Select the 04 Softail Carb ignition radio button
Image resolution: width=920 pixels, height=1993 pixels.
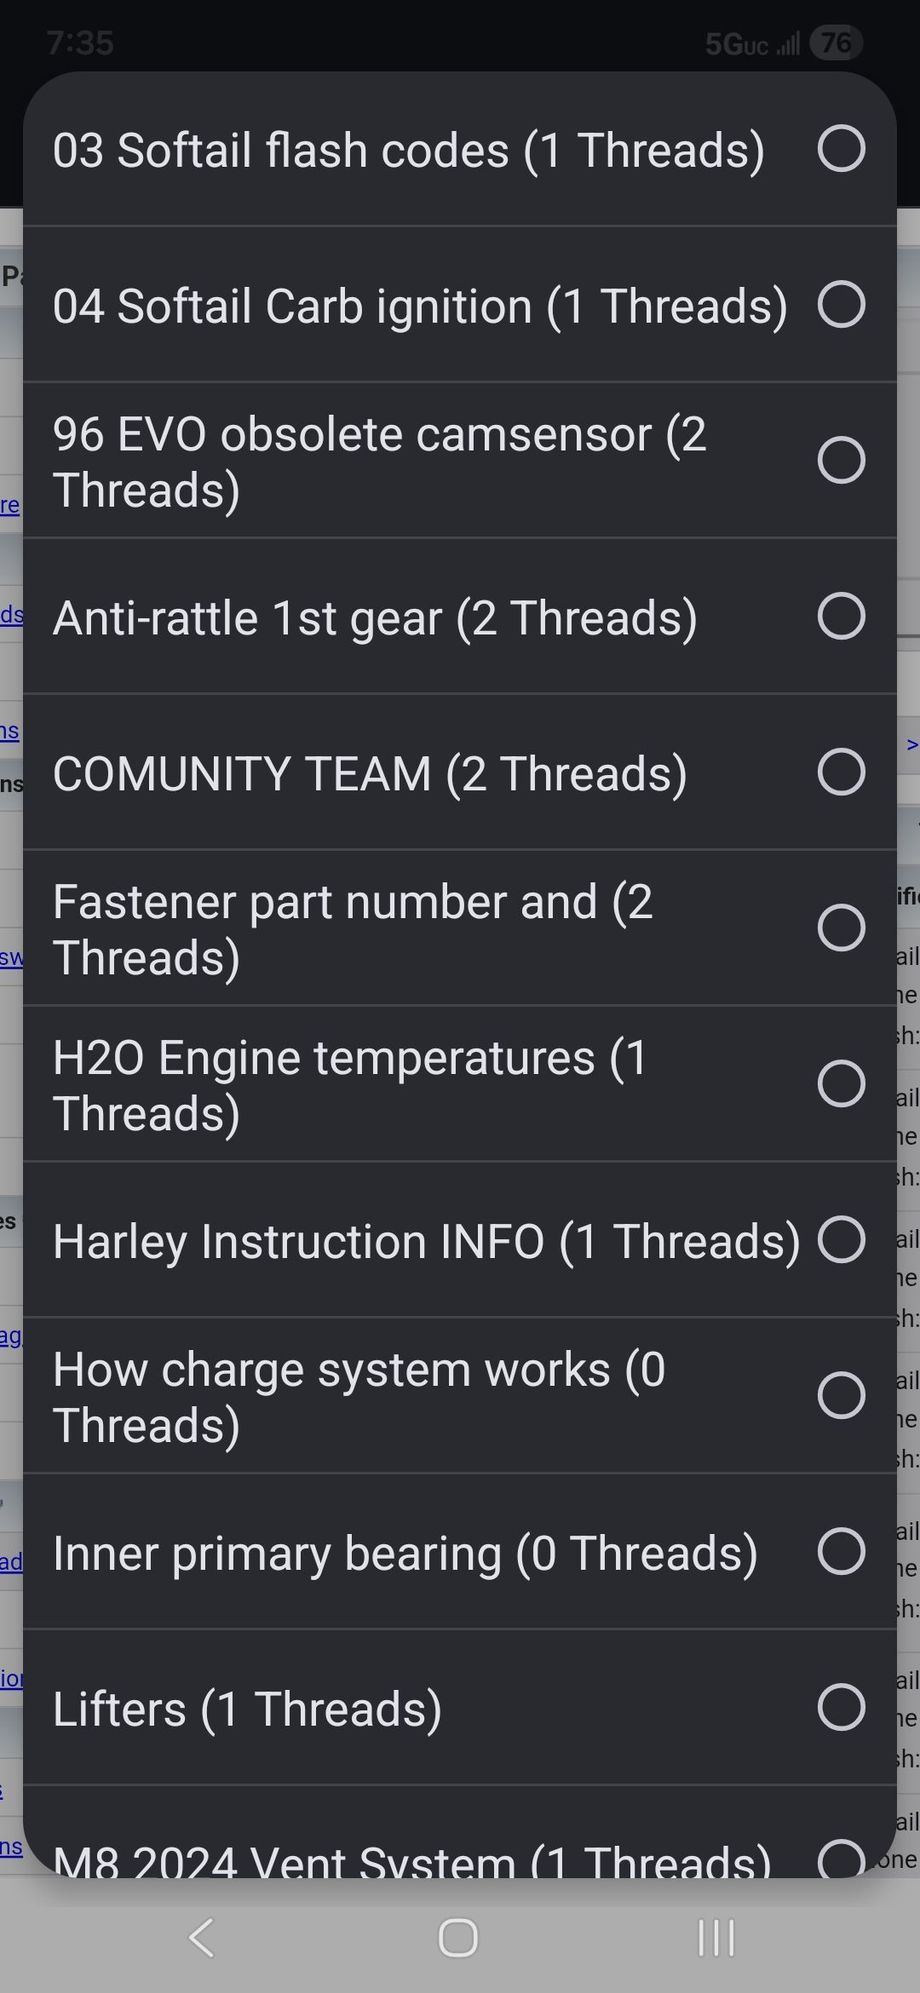841,304
